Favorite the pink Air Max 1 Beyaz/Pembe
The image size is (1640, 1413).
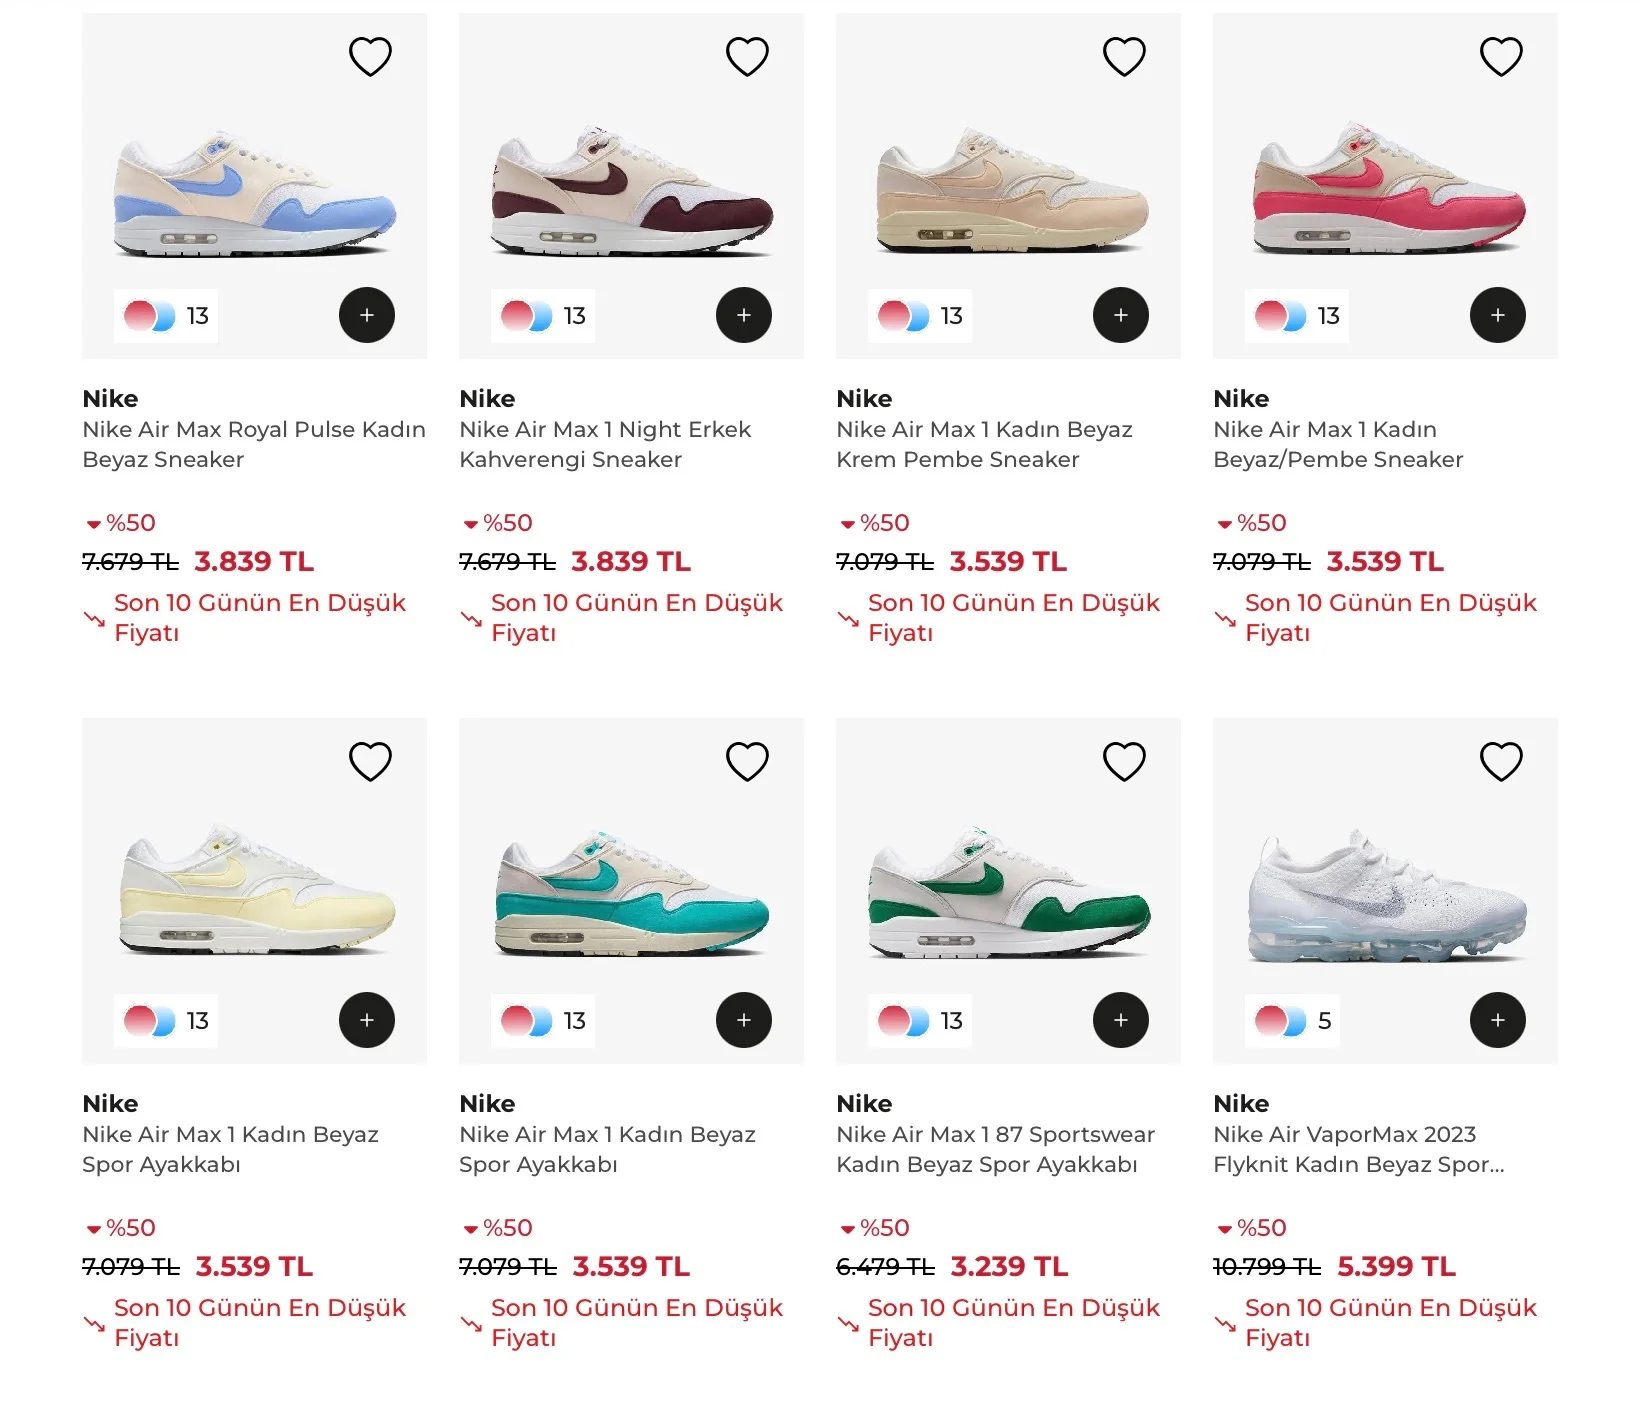(1501, 56)
